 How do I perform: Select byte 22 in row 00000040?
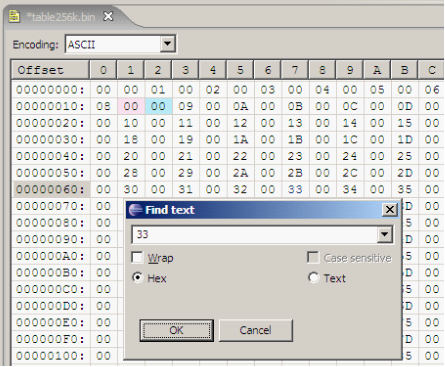coord(240,156)
